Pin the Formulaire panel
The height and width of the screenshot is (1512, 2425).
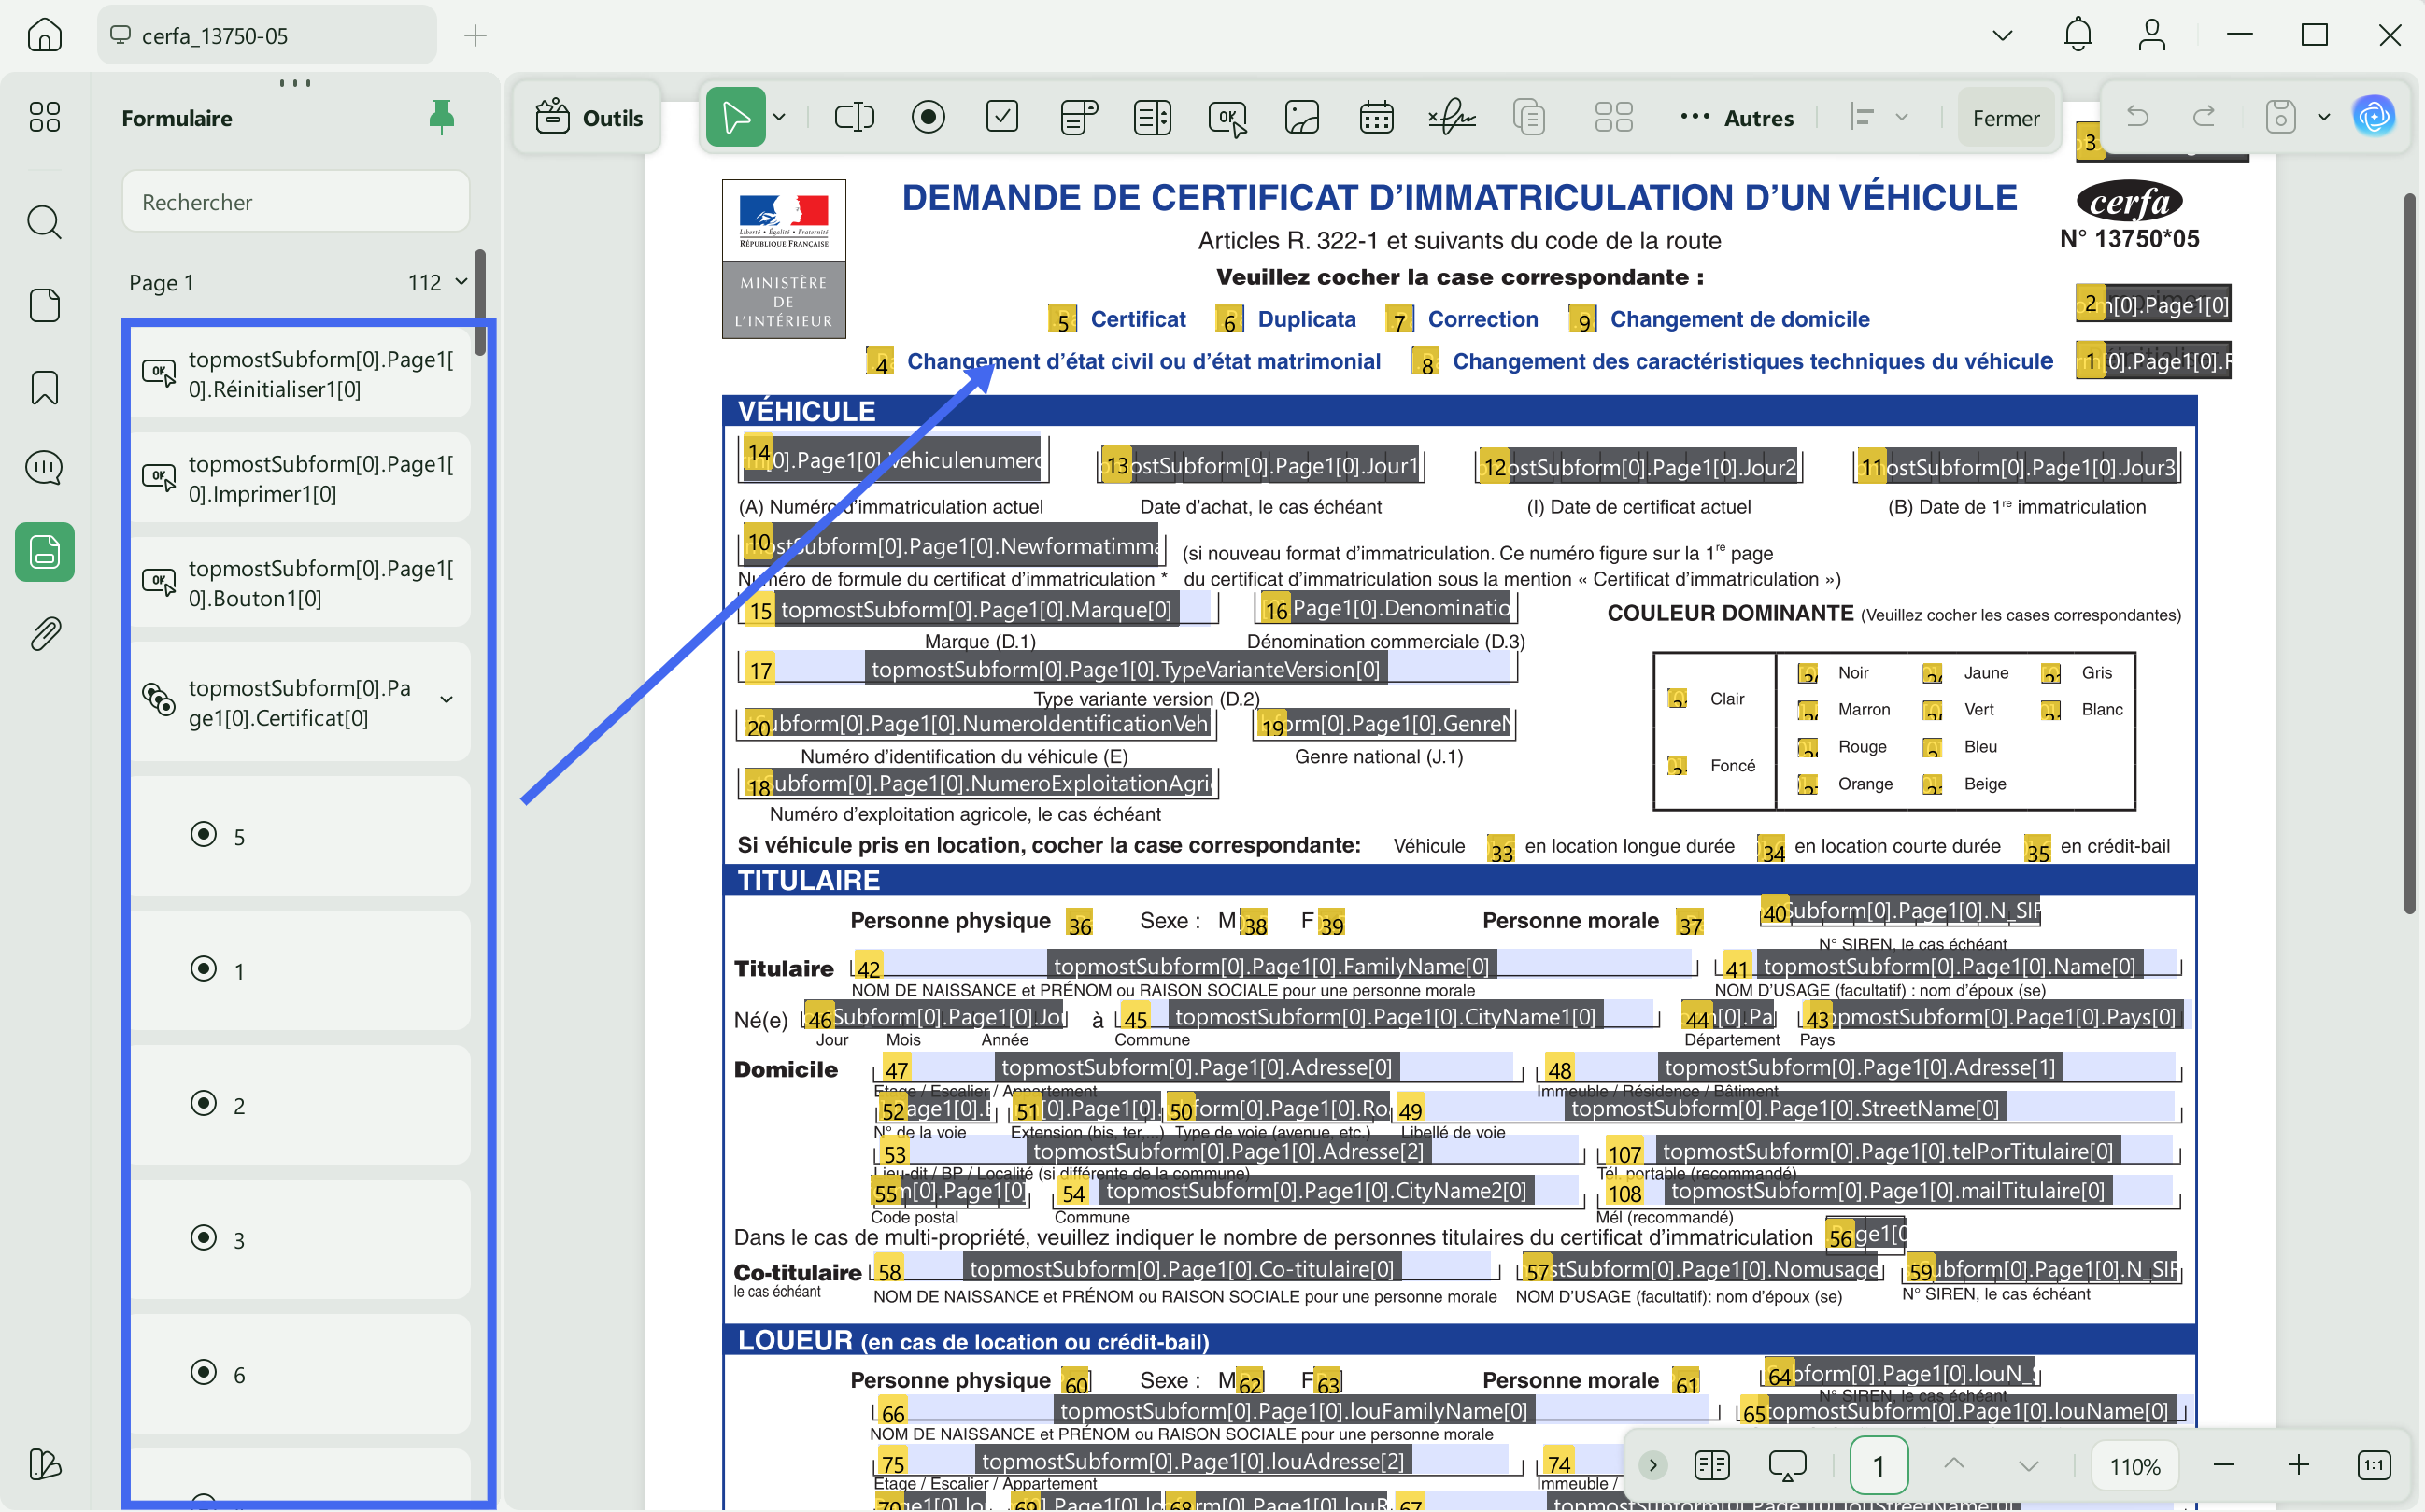441,118
